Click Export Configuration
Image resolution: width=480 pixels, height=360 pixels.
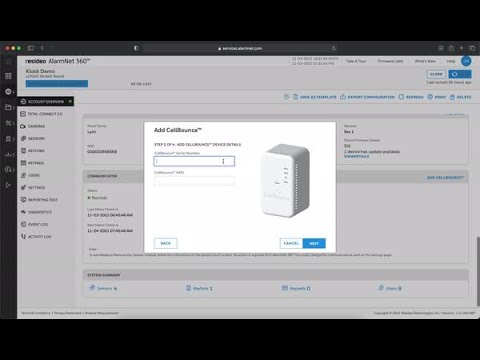pyautogui.click(x=367, y=97)
